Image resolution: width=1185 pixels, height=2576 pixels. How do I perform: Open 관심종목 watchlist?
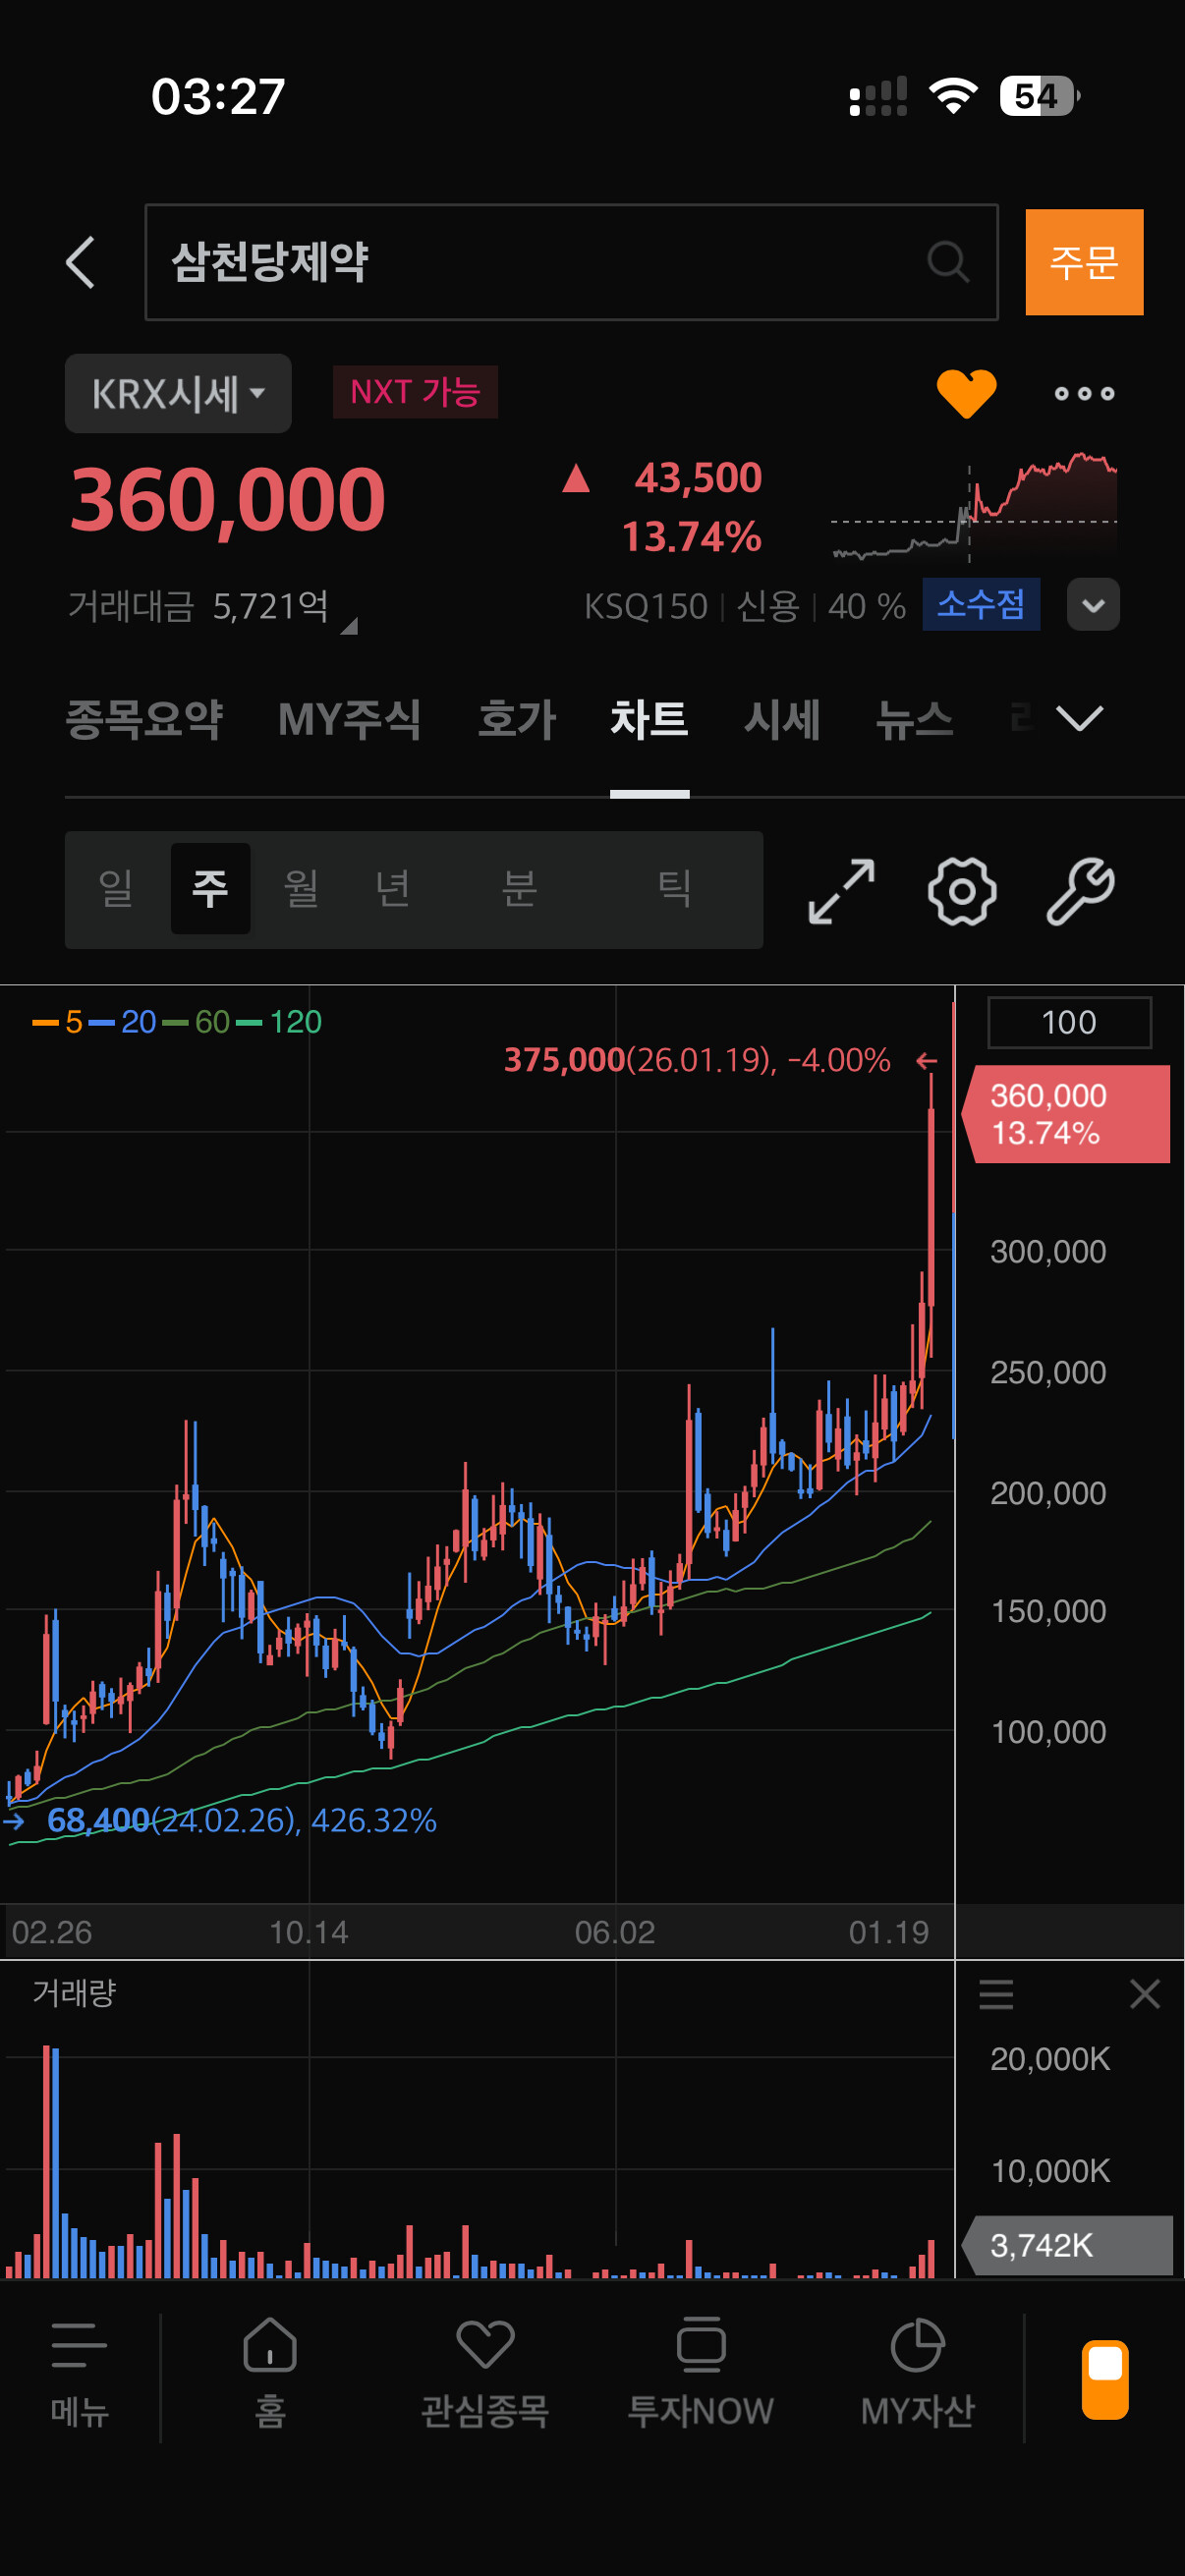485,2376
